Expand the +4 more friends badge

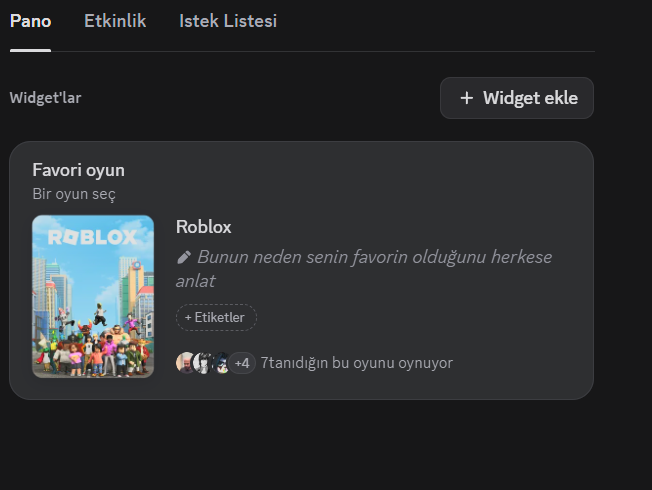tap(242, 362)
